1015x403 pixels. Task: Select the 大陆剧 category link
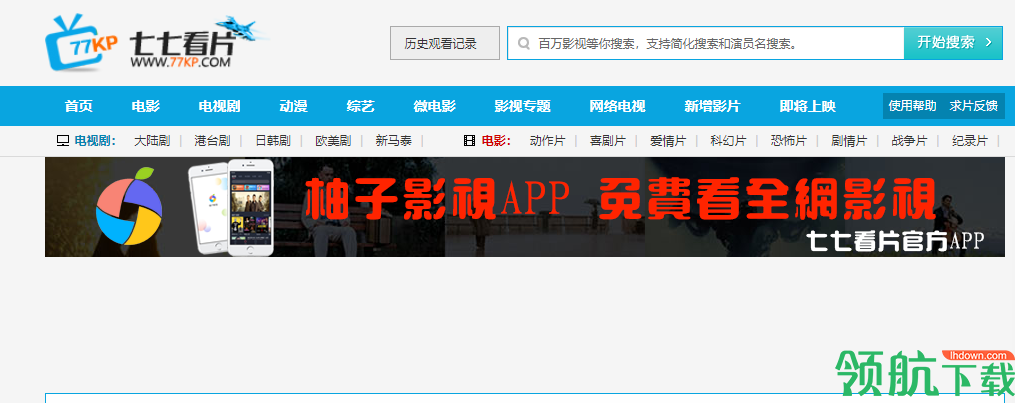[x=152, y=140]
